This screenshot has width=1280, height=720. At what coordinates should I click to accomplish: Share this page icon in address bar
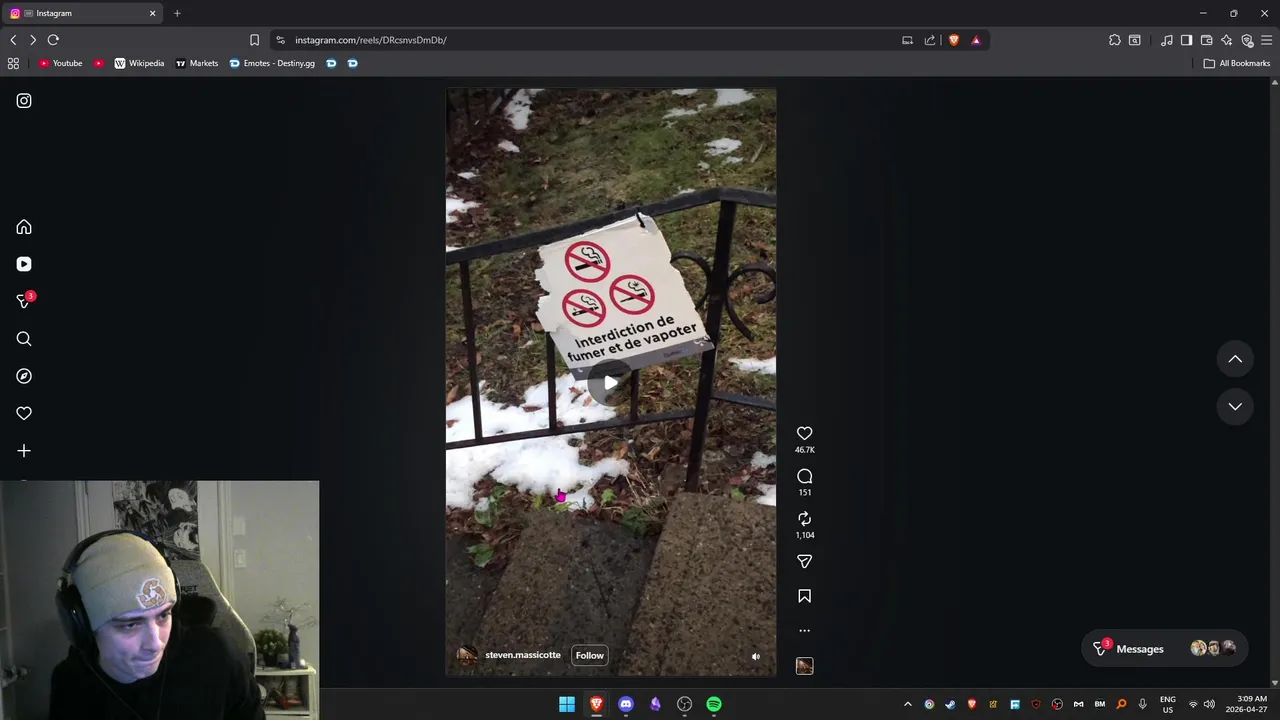930,40
